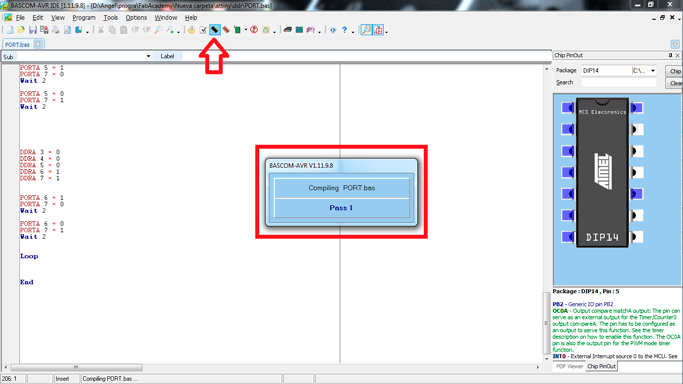The width and height of the screenshot is (683, 384).
Task: Click the Paste clipboard icon
Action: click(x=124, y=30)
